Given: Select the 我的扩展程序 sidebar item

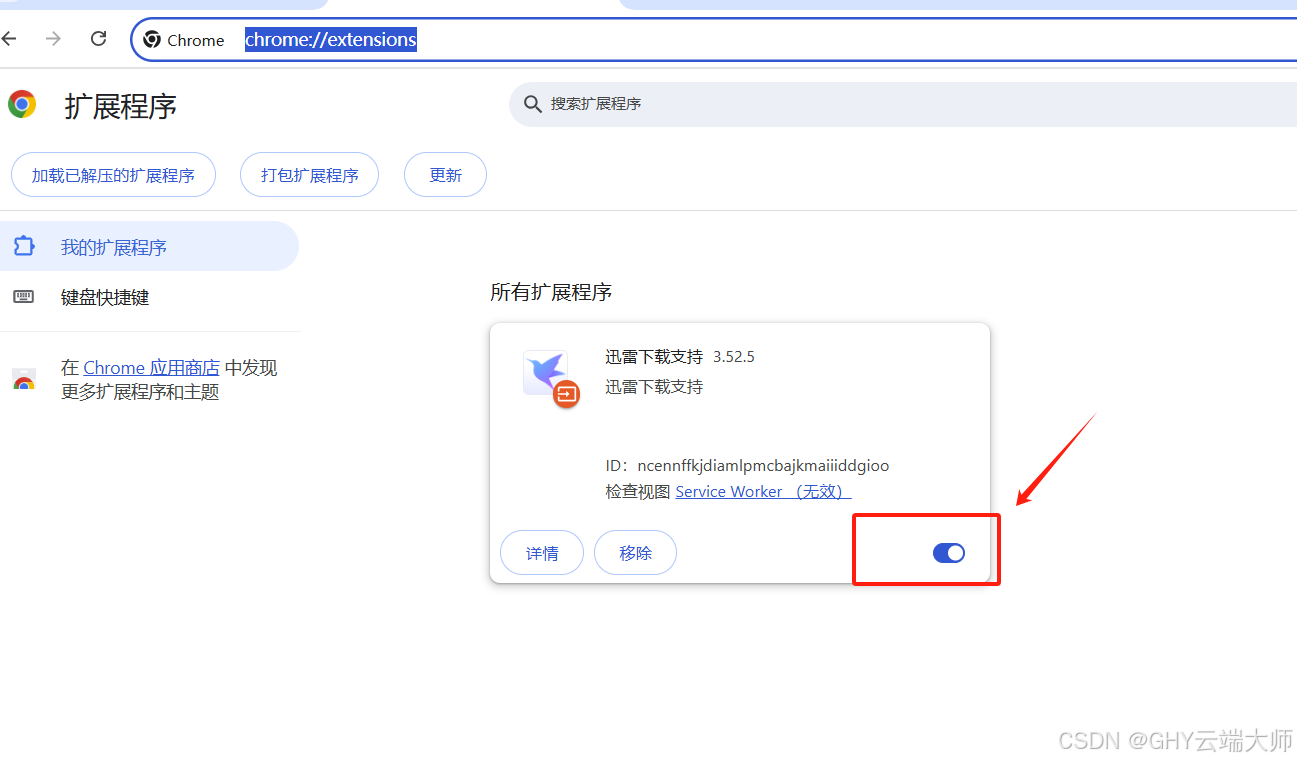Looking at the screenshot, I should (x=149, y=246).
